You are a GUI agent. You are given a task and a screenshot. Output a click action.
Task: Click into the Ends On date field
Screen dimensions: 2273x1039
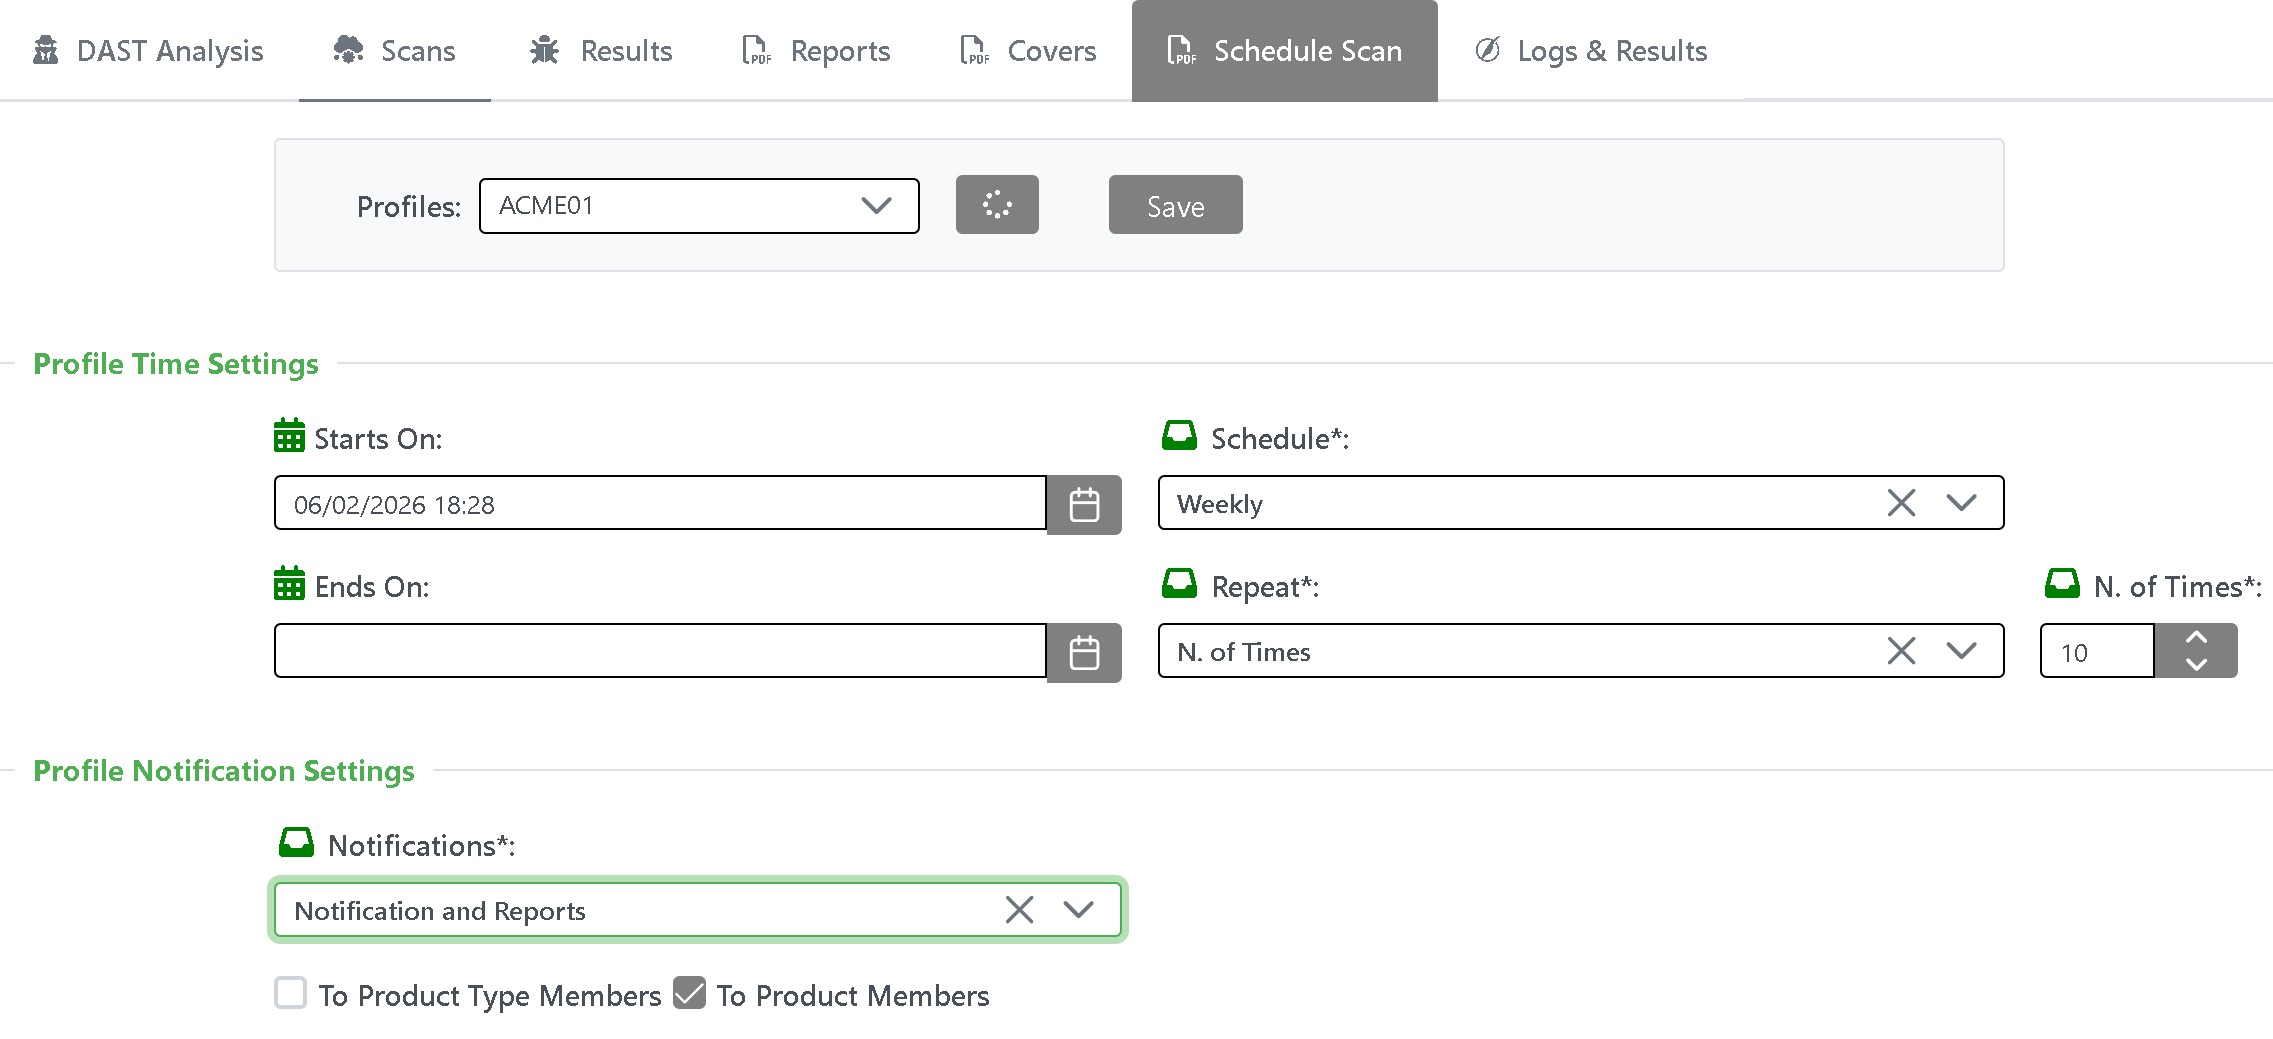[660, 651]
